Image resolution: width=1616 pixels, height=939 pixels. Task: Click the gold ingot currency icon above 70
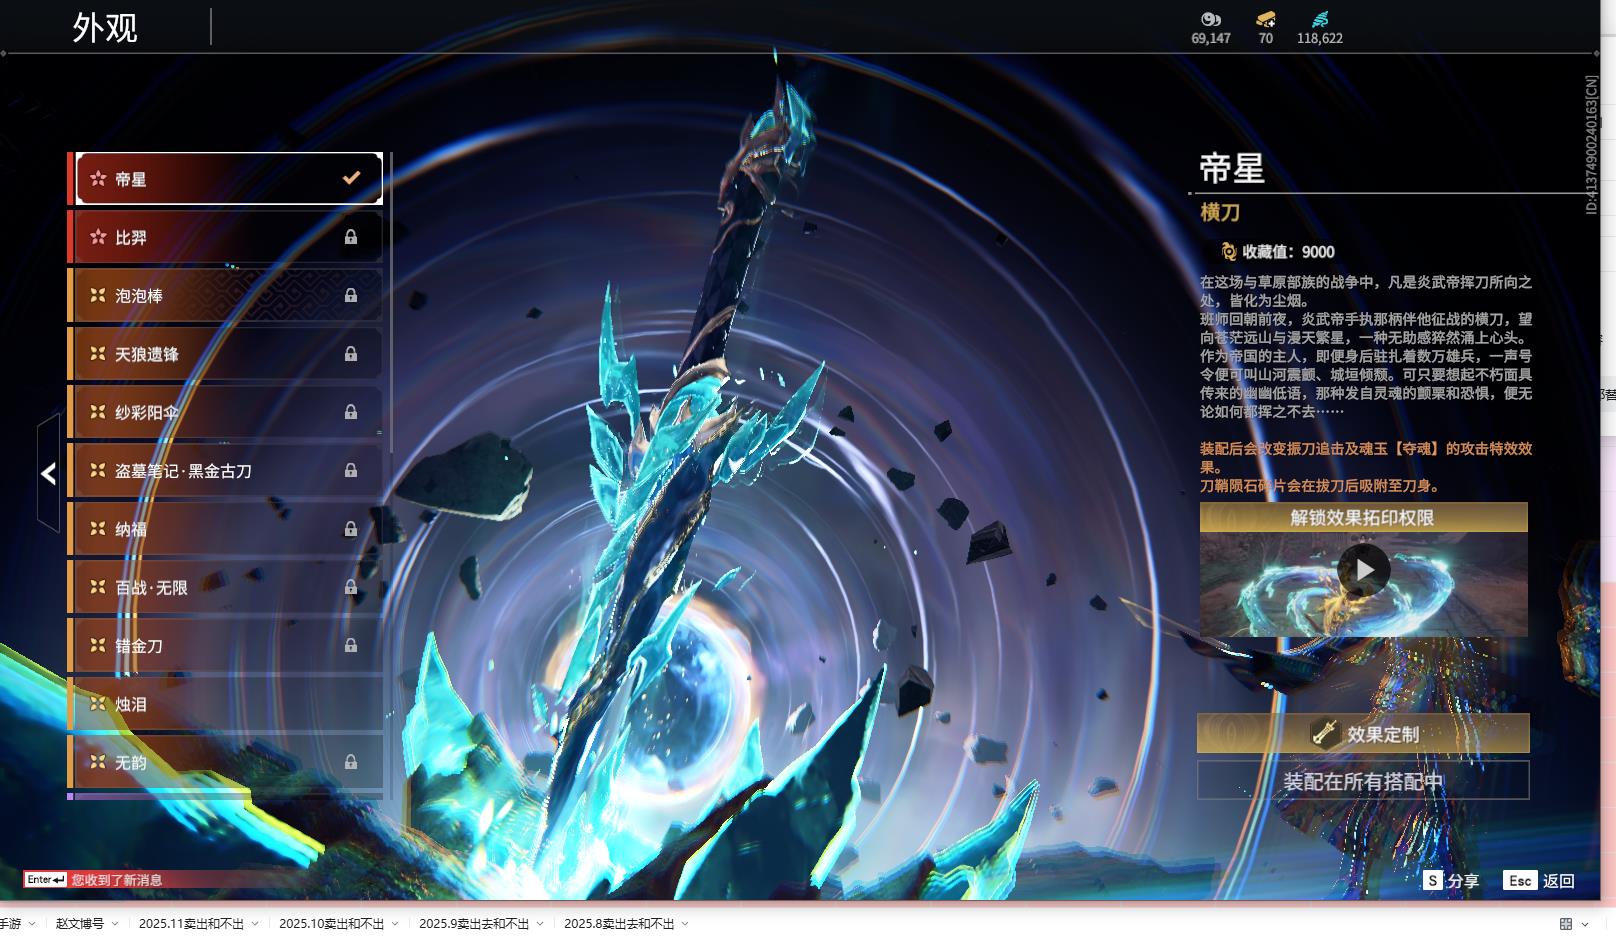pyautogui.click(x=1266, y=19)
